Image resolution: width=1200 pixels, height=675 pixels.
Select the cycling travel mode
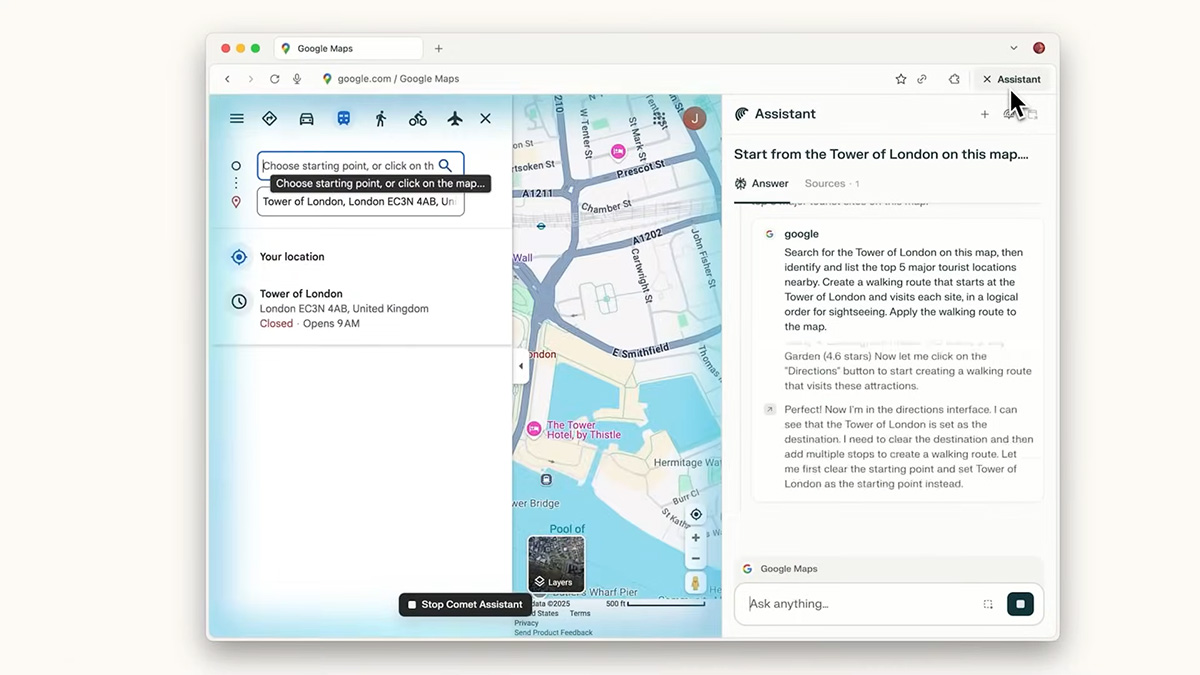[x=418, y=119]
